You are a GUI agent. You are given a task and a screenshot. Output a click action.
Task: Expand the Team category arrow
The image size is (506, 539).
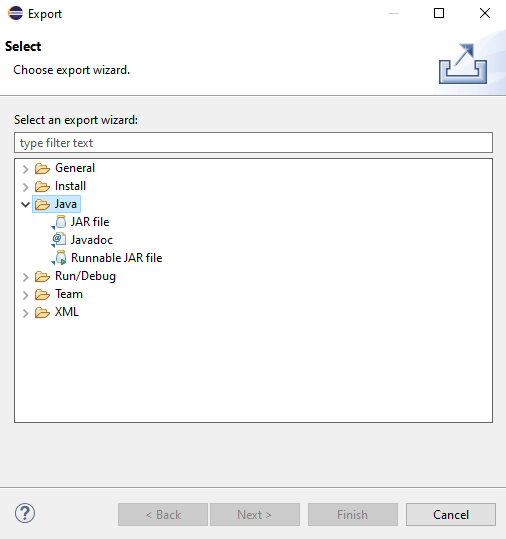point(25,295)
